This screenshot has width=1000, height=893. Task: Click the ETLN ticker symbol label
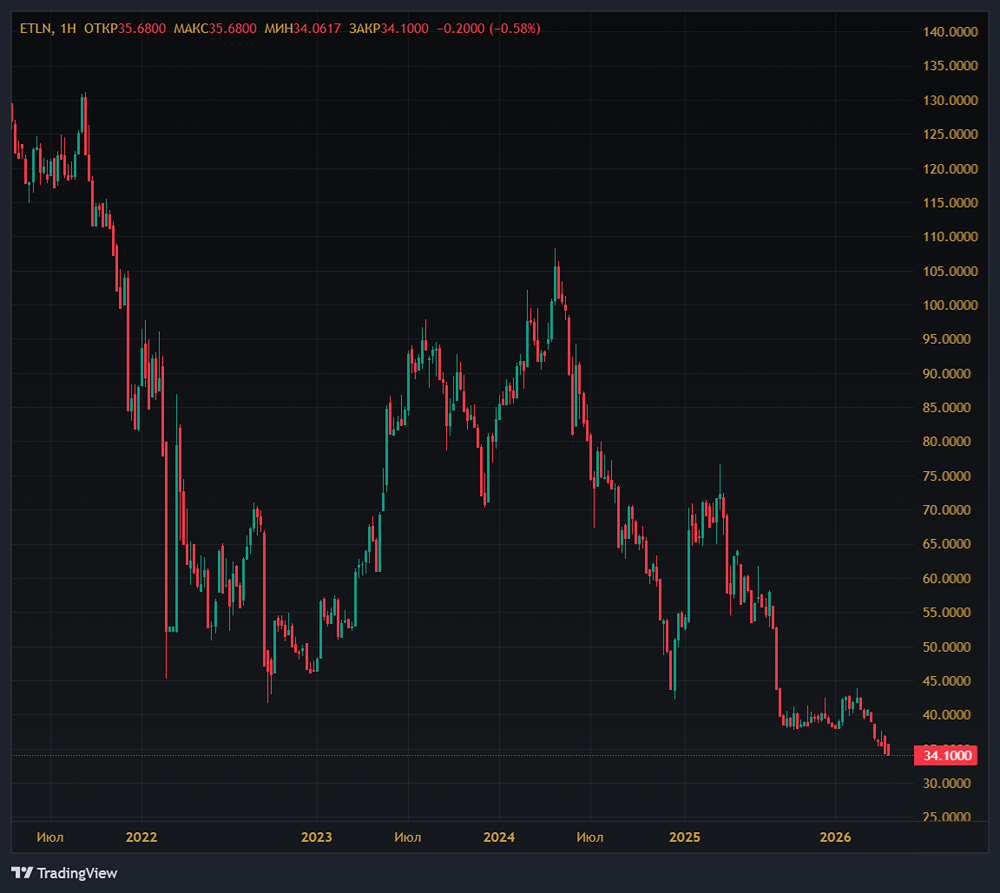click(x=35, y=29)
